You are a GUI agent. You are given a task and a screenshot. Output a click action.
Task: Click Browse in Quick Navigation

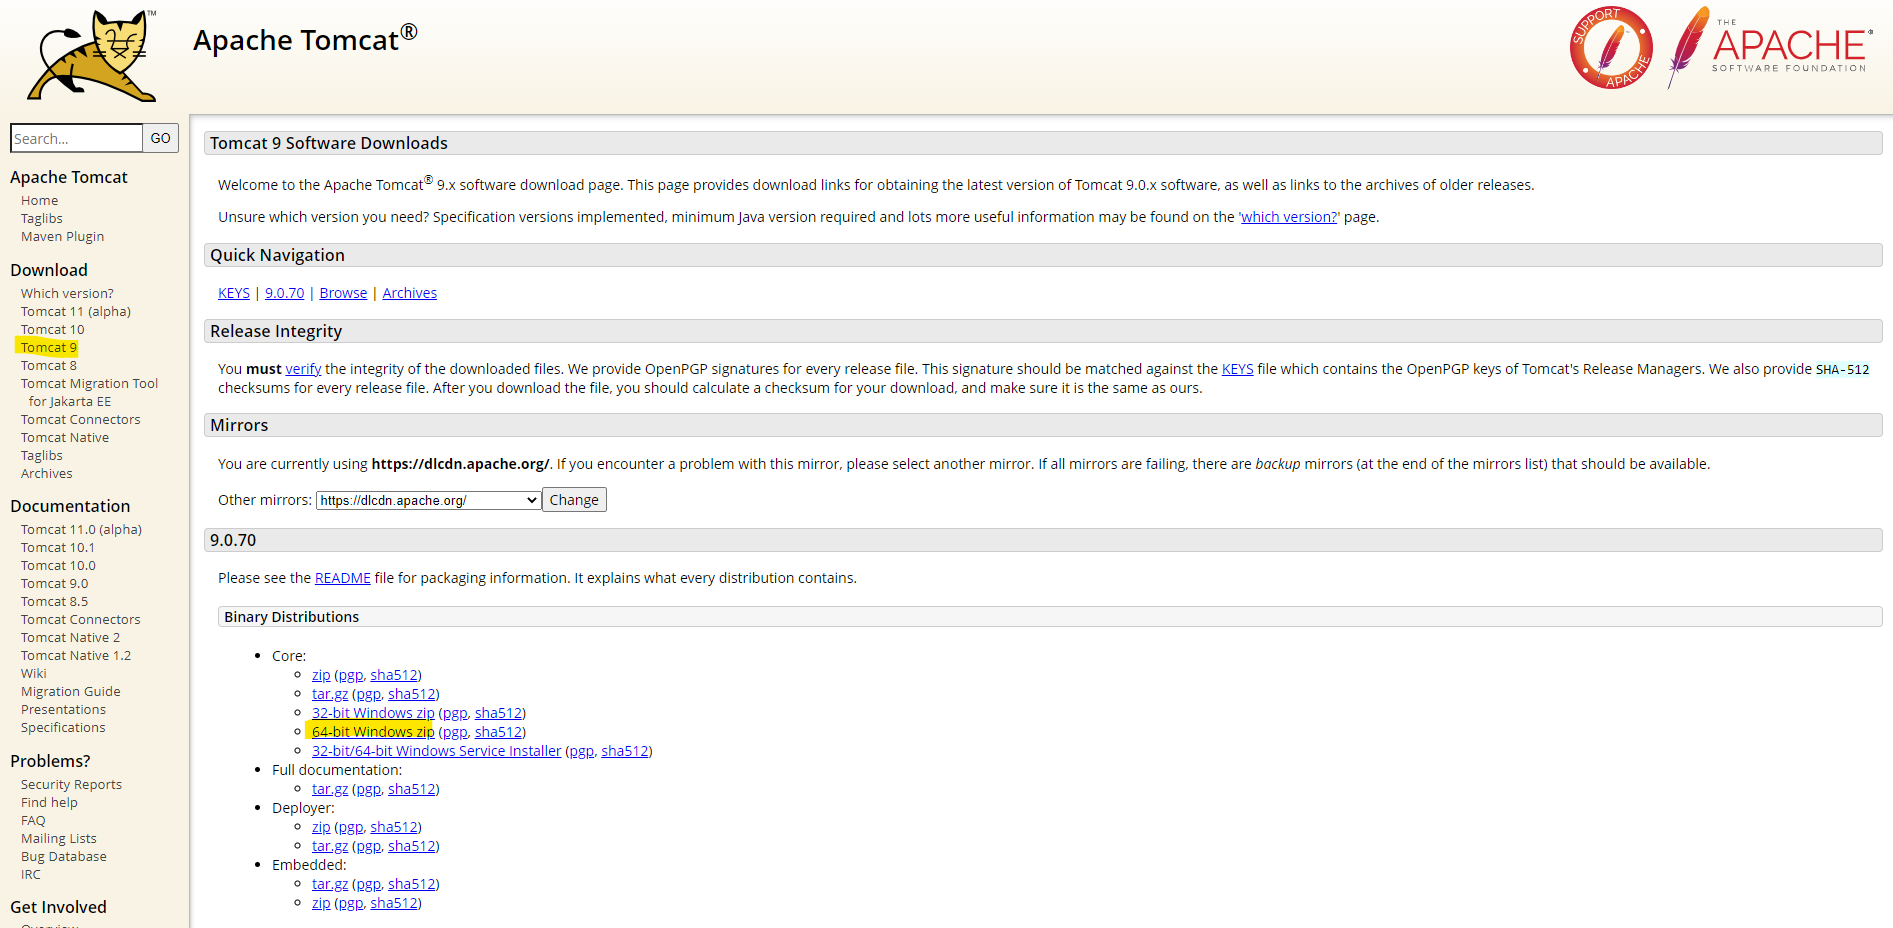[343, 293]
